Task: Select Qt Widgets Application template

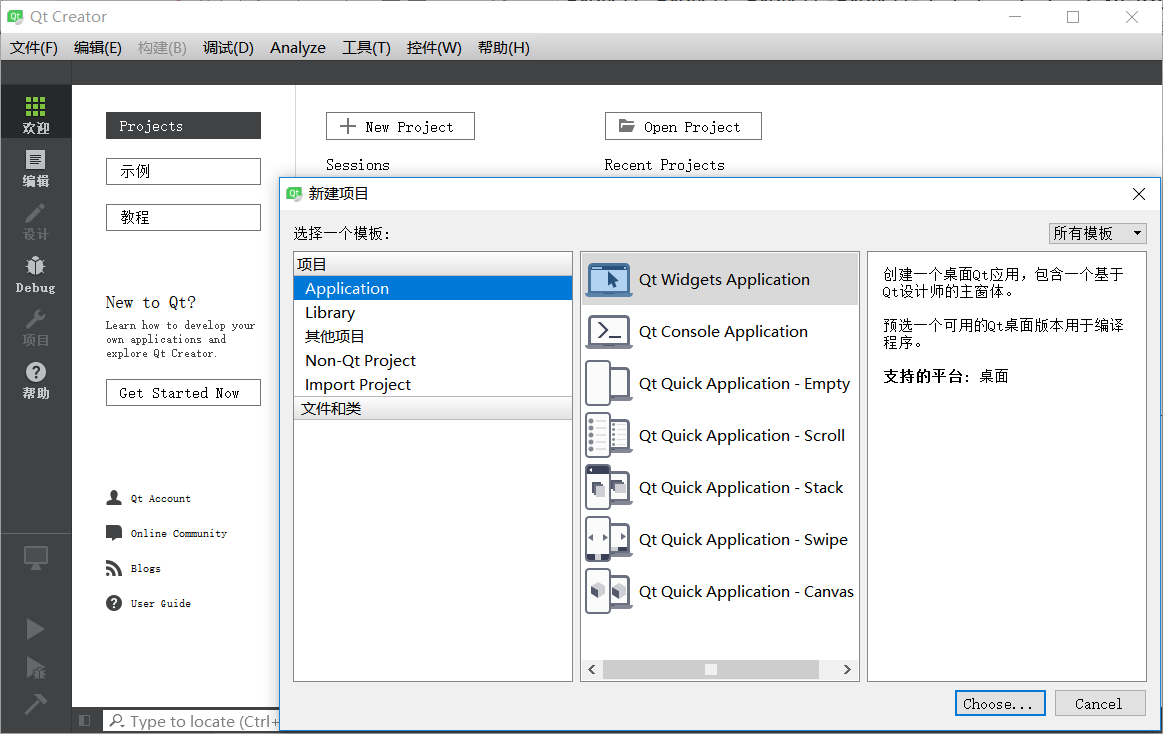Action: (x=723, y=280)
